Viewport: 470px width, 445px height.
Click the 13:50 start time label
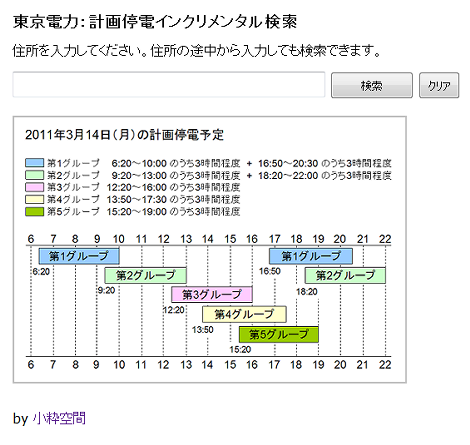[203, 330]
